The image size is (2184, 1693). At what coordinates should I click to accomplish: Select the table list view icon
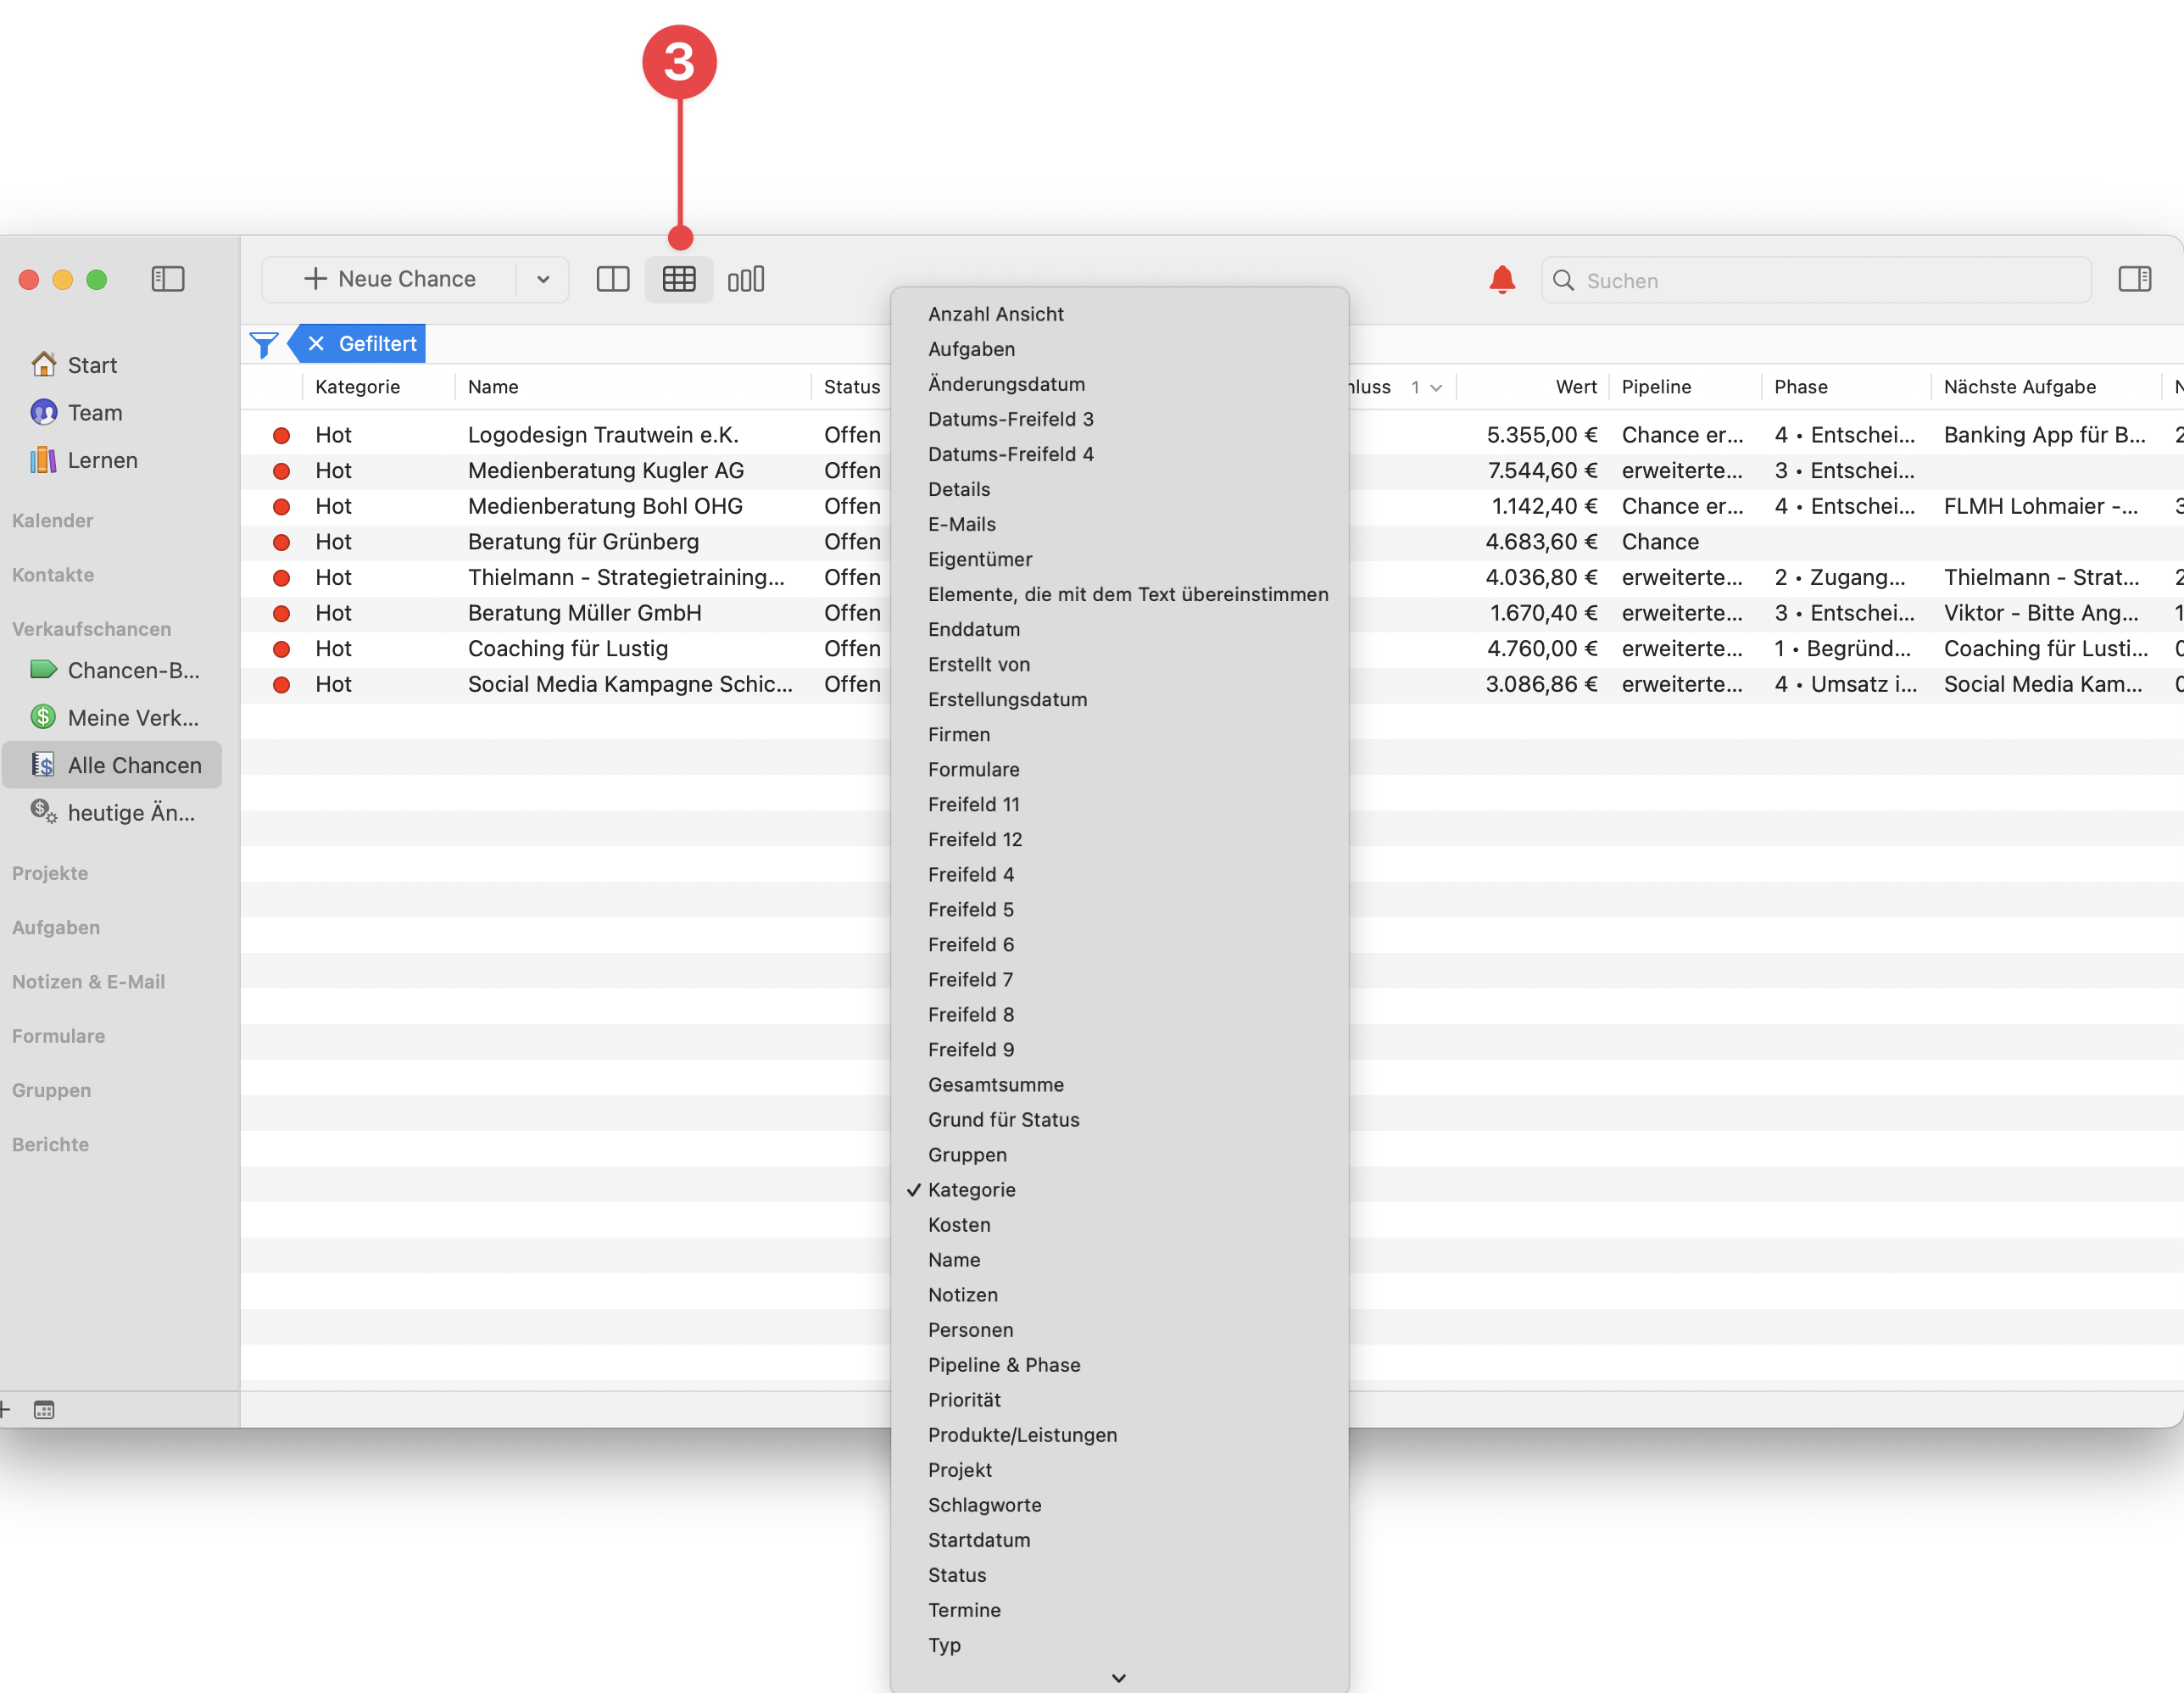679,279
